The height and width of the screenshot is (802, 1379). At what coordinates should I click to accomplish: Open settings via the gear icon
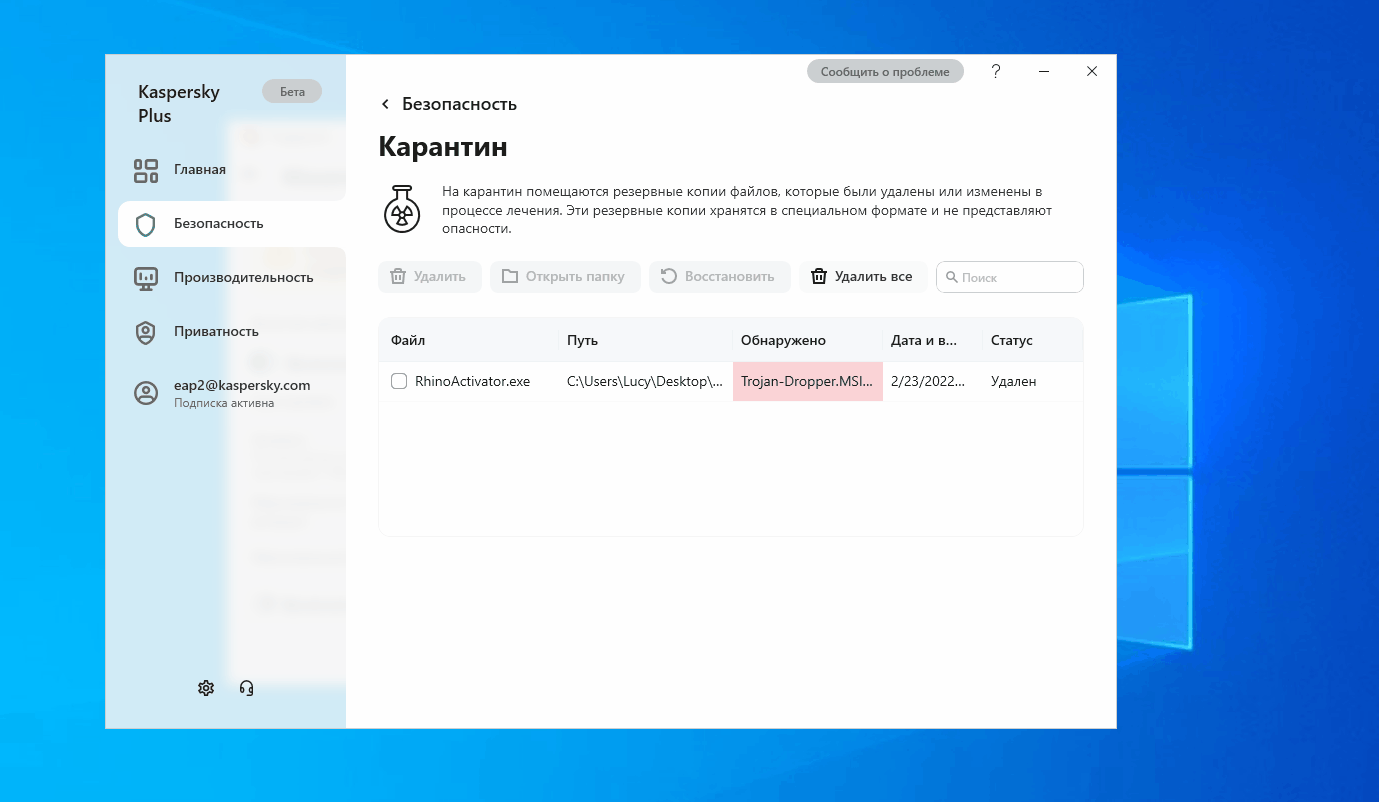(x=206, y=688)
